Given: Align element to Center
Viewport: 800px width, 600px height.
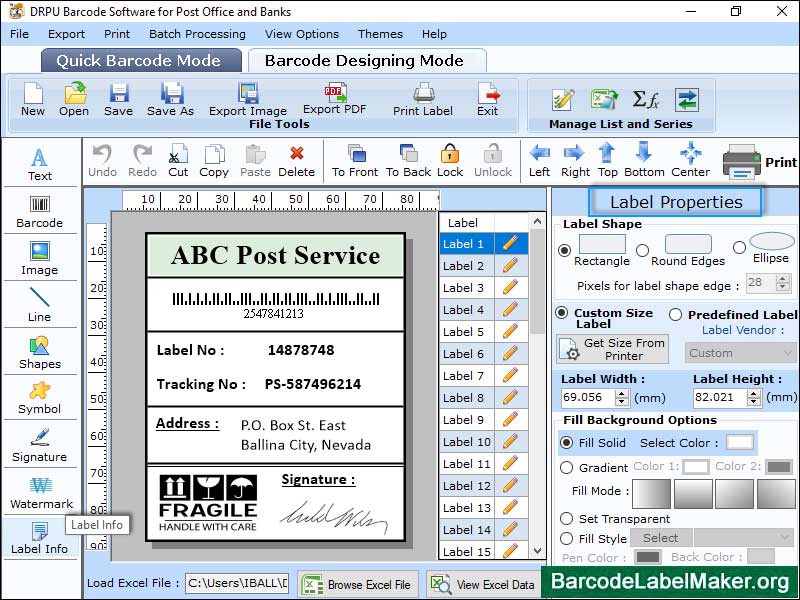Looking at the screenshot, I should (690, 161).
